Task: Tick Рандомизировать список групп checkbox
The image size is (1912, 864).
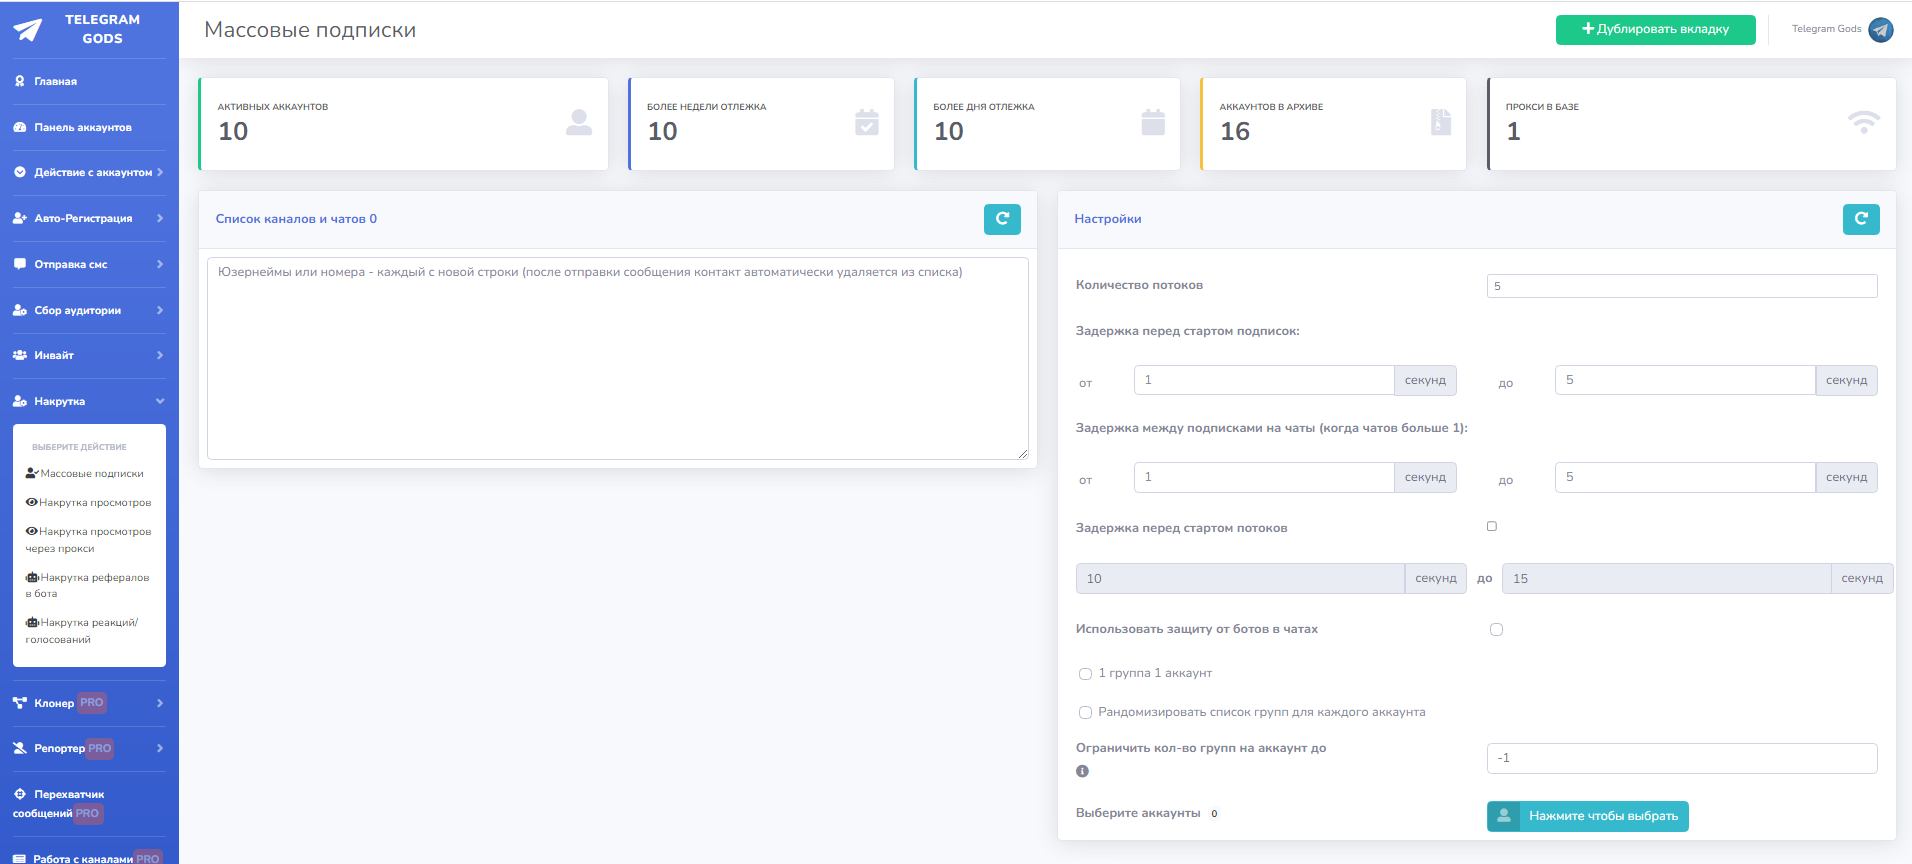Action: tap(1085, 713)
